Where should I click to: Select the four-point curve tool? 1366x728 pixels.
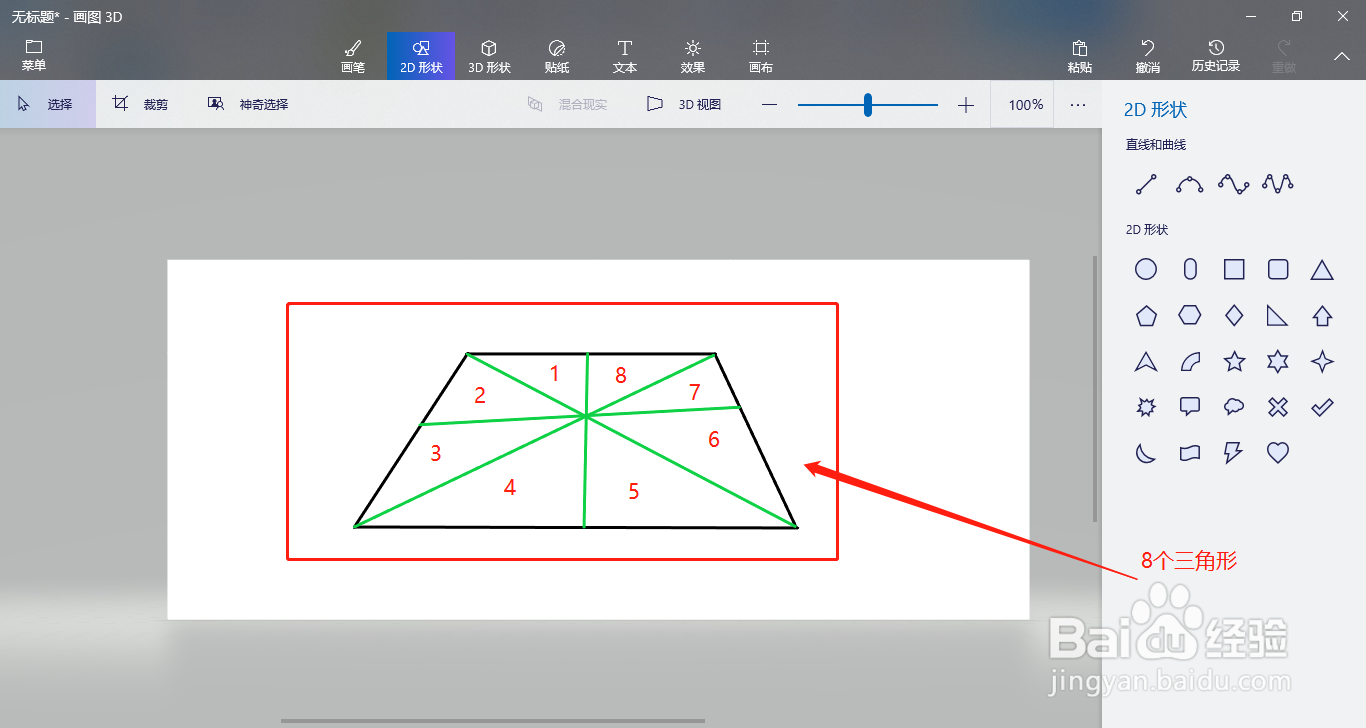pyautogui.click(x=1234, y=184)
